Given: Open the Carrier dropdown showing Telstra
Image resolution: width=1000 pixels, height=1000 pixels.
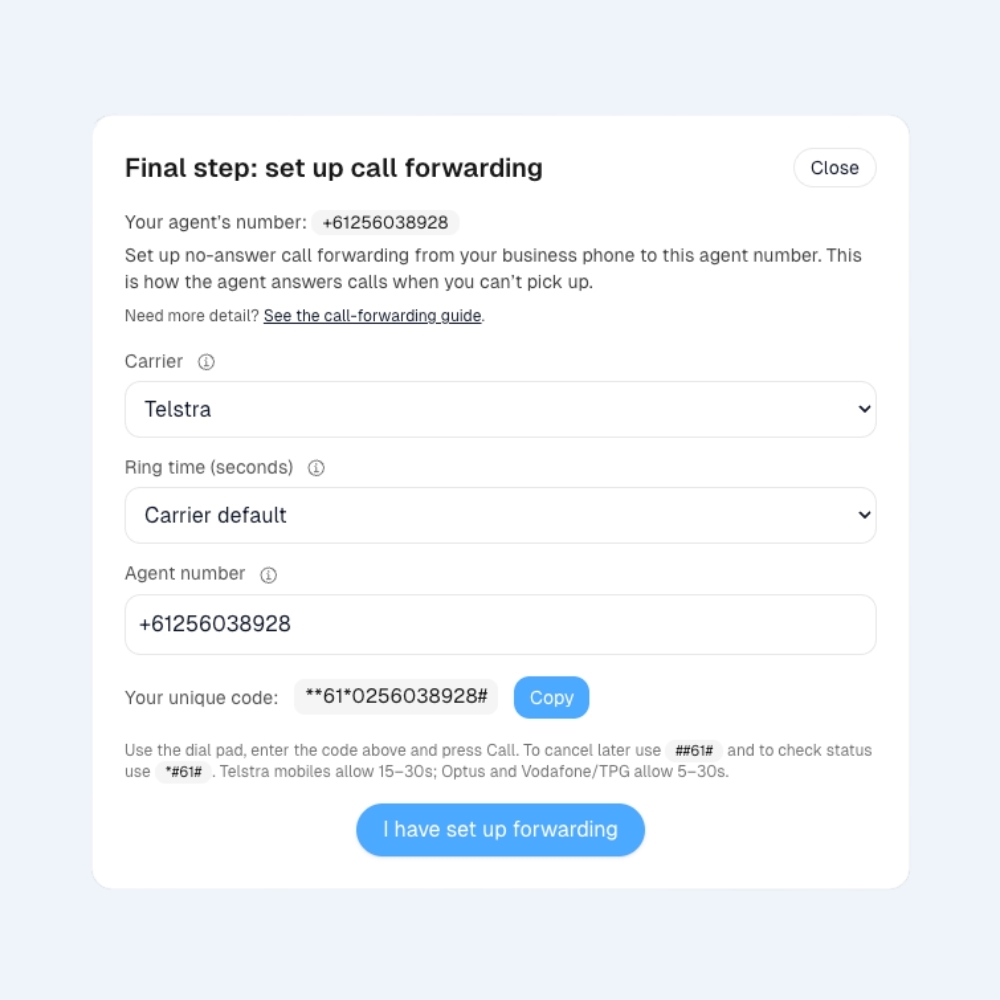Looking at the screenshot, I should [500, 409].
